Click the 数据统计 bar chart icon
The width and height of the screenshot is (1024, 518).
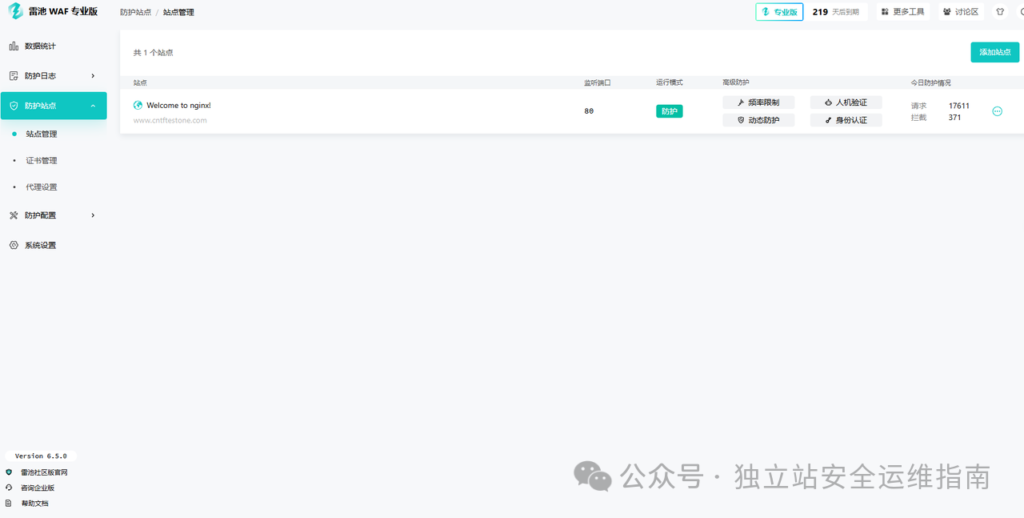pyautogui.click(x=14, y=46)
